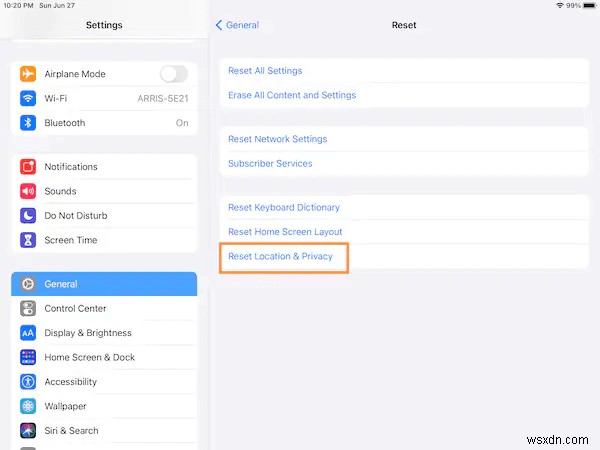Tap the 99% battery percentage
Screen dimensions: 600x450
574,5
